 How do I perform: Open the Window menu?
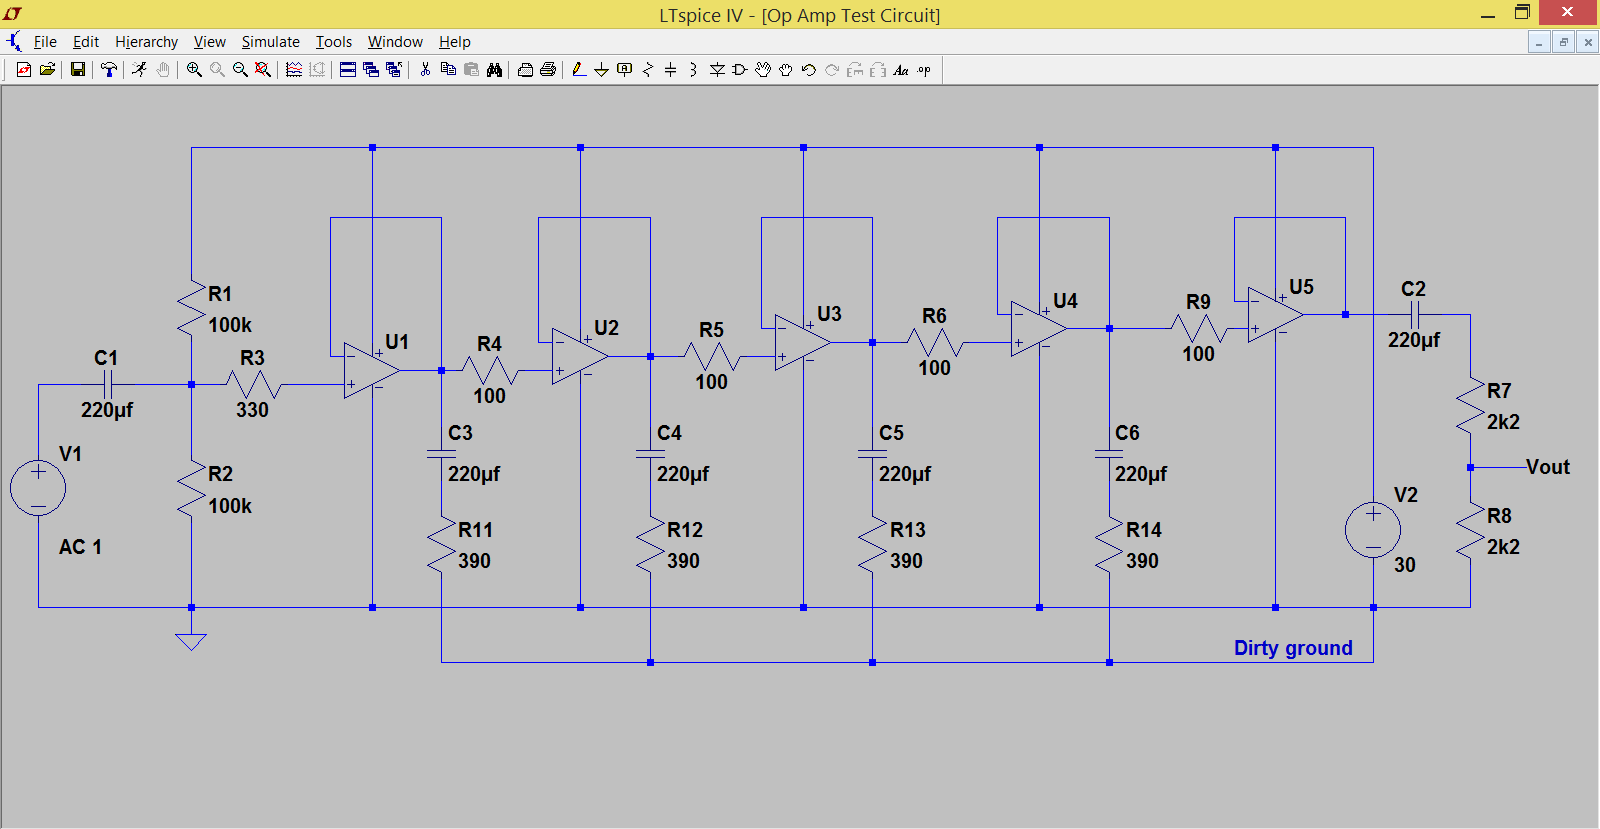[395, 42]
